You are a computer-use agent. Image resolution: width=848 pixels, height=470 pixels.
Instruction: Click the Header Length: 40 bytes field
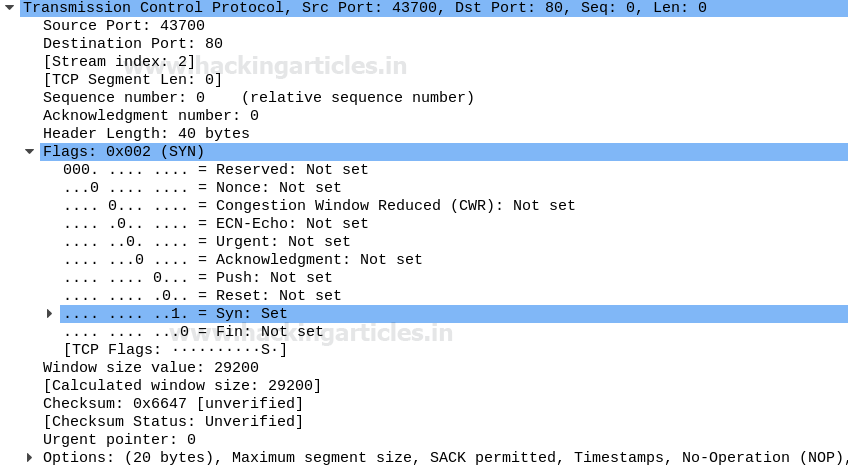pyautogui.click(x=146, y=134)
